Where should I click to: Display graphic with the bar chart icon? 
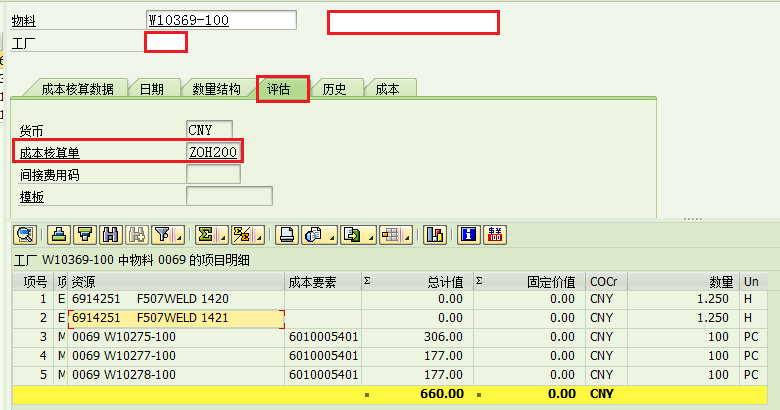435,234
